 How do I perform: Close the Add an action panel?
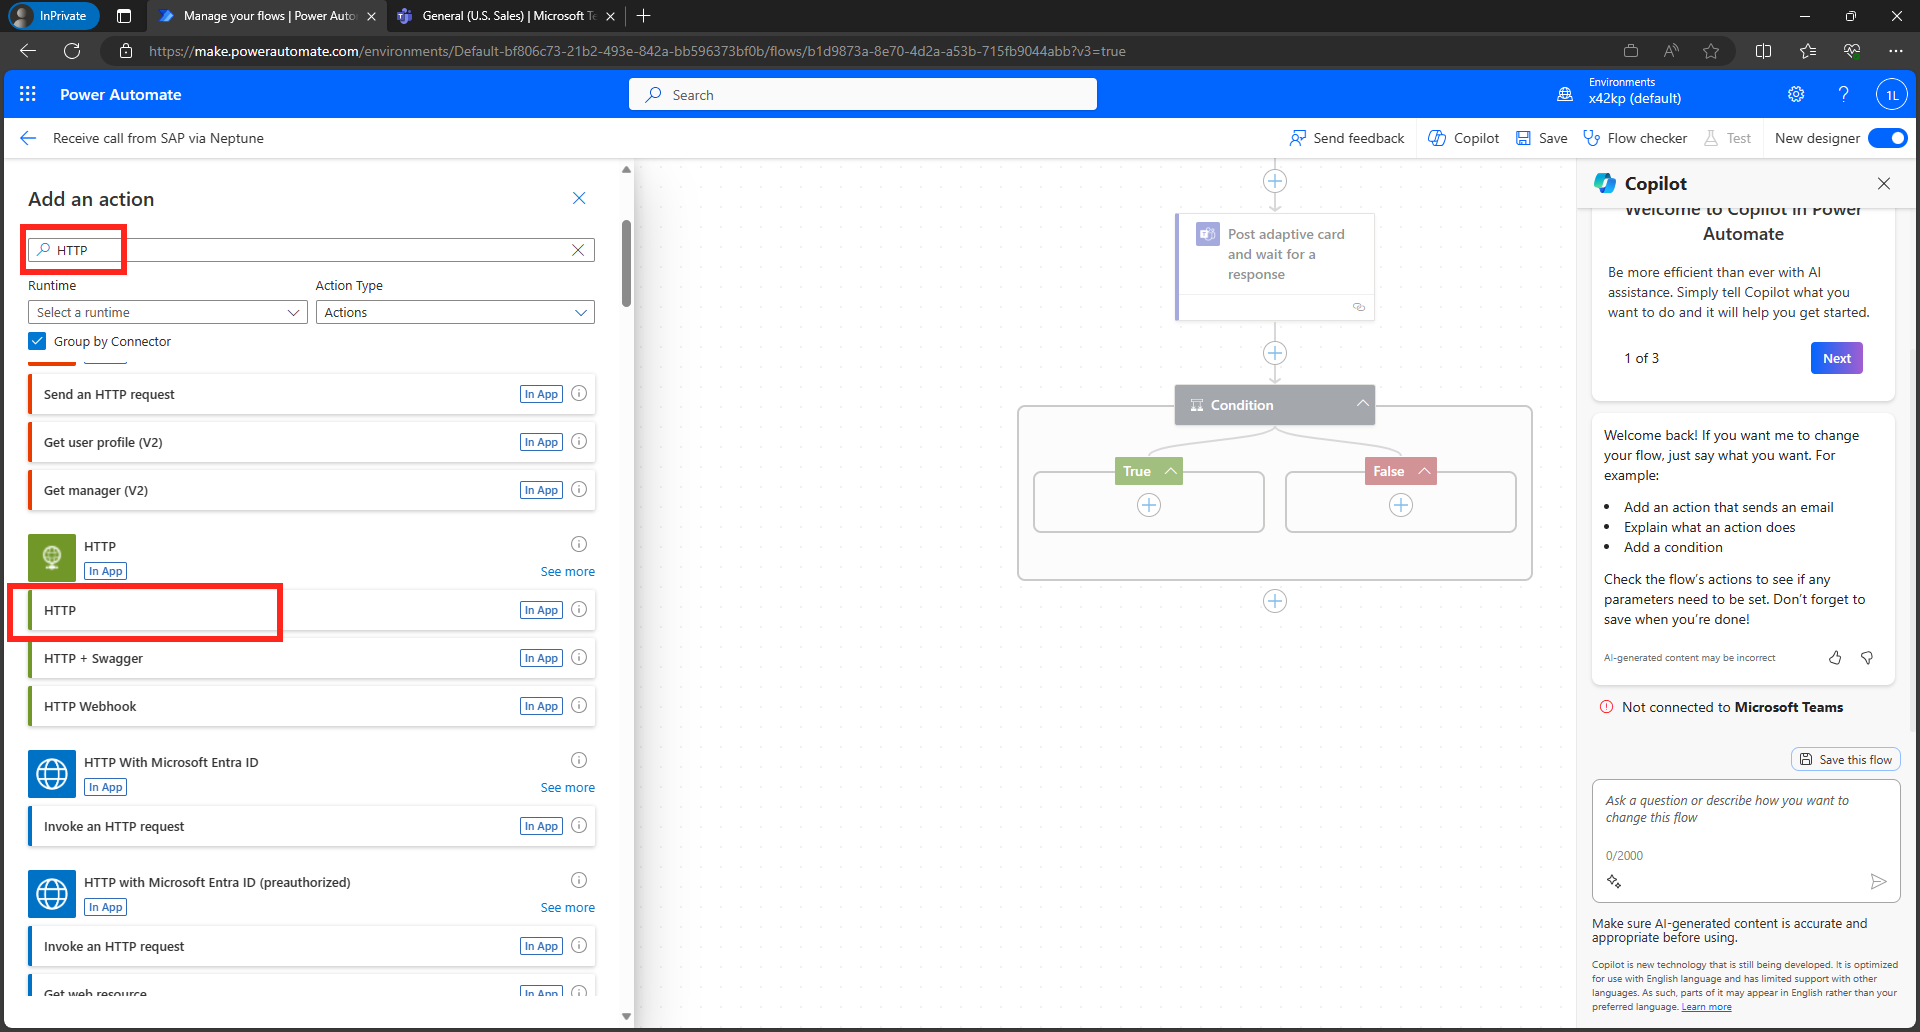[x=579, y=198]
